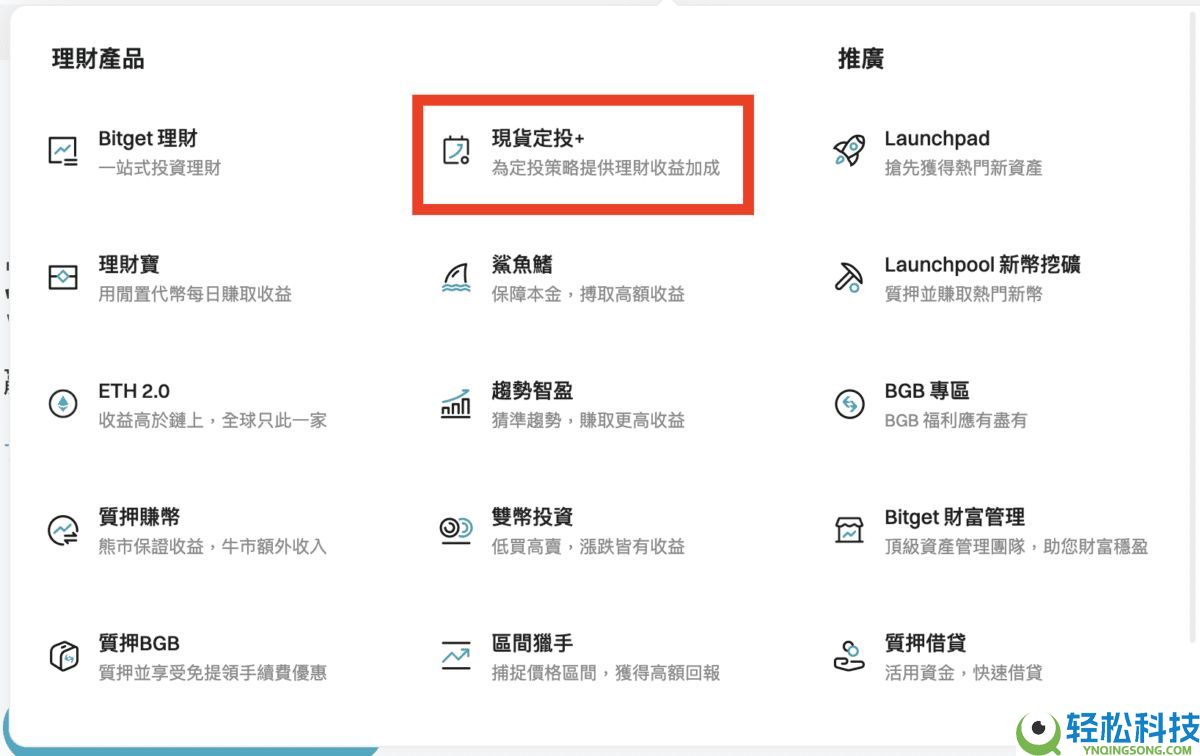This screenshot has width=1200, height=756.
Task: Click the BGB 專區 swap arrows icon
Action: click(x=848, y=404)
